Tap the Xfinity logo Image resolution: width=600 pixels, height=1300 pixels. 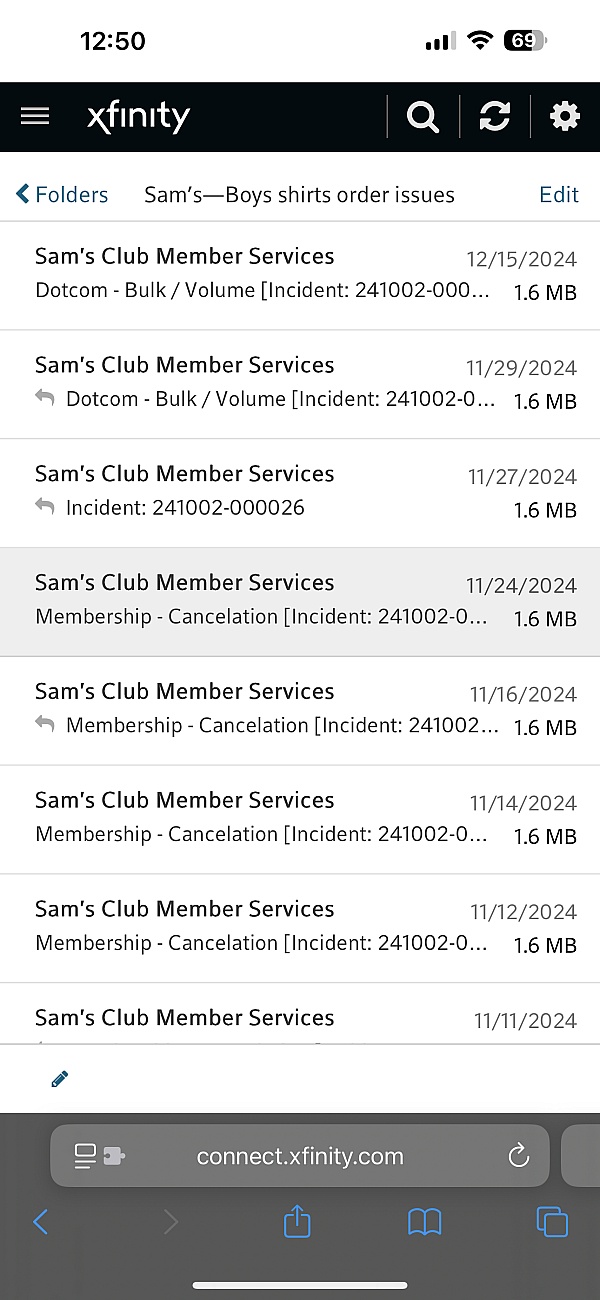(138, 117)
